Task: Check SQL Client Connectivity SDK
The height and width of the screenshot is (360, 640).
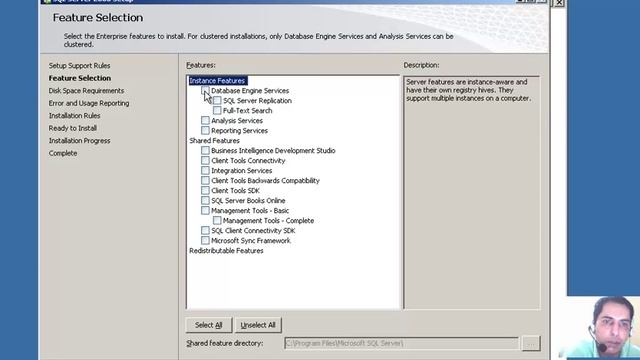Action: (205, 231)
